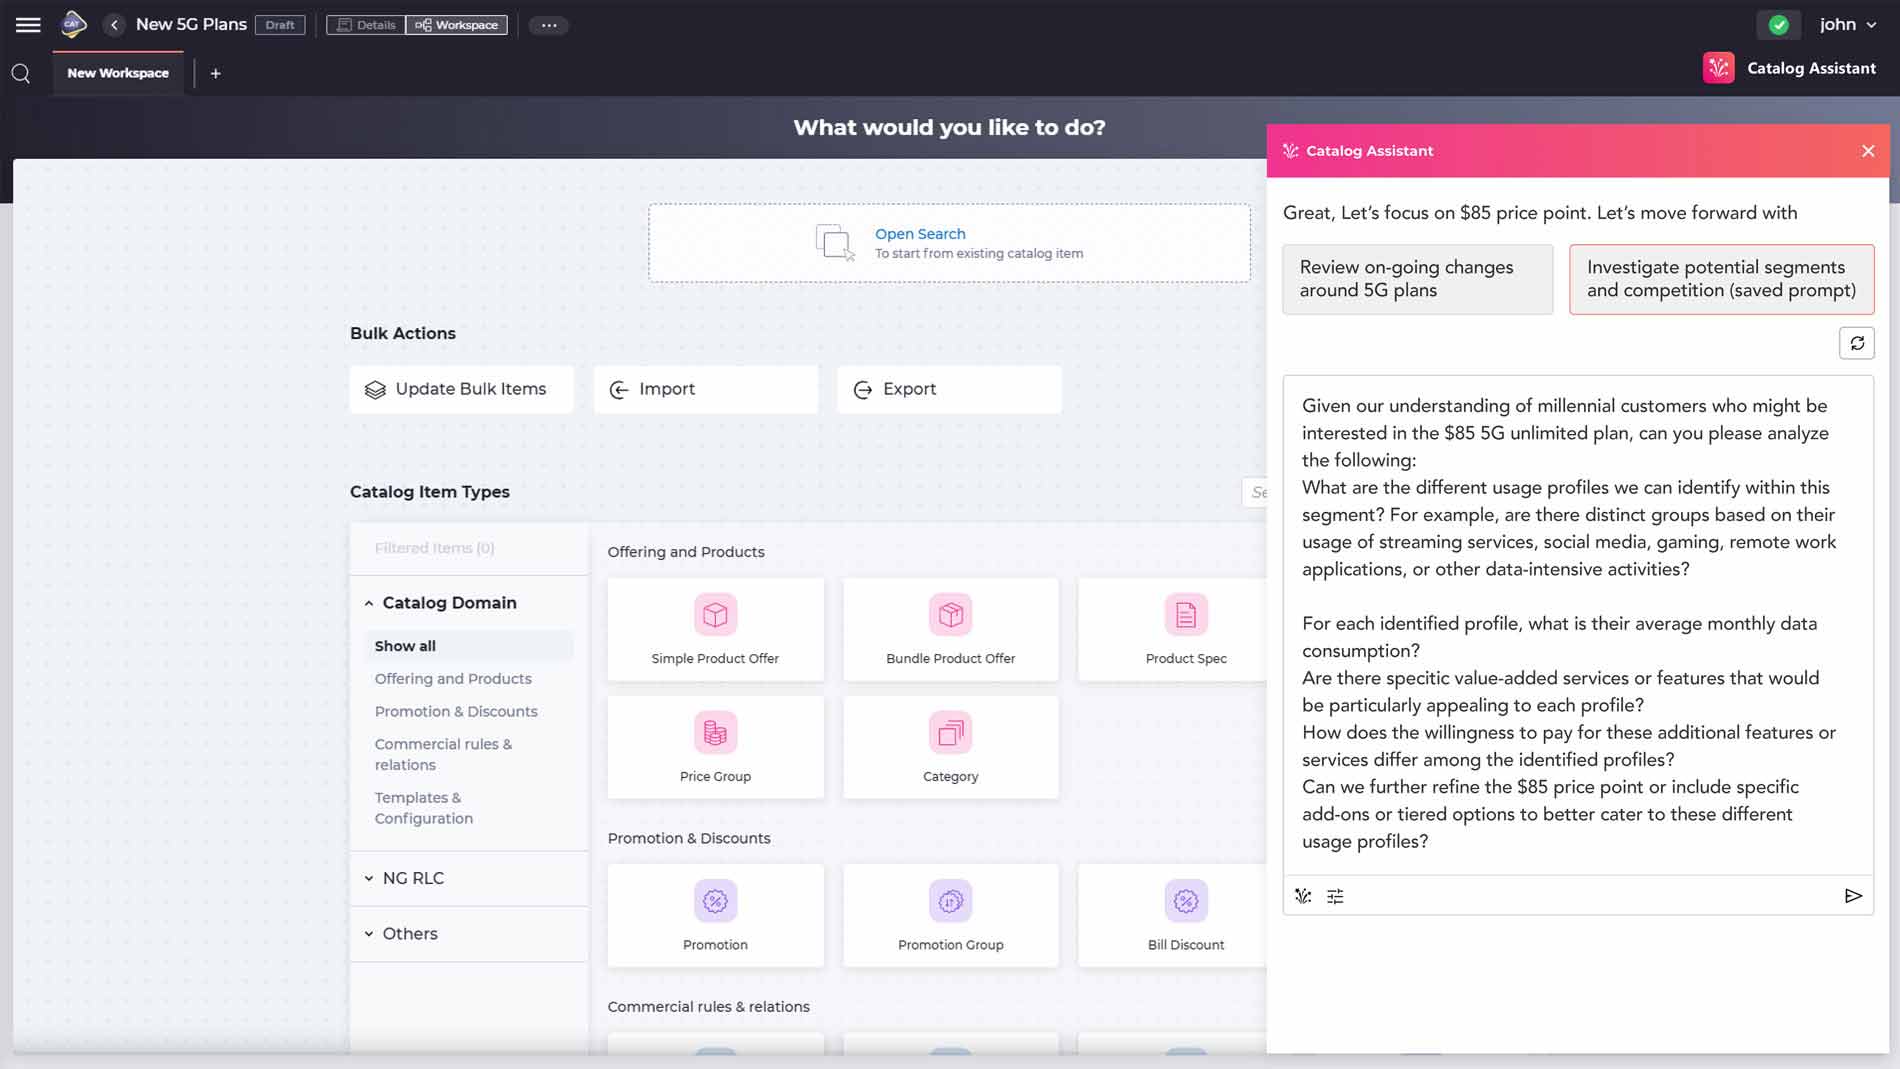Open the john user dropdown
Viewport: 1900px width, 1069px height.
[x=1847, y=25]
